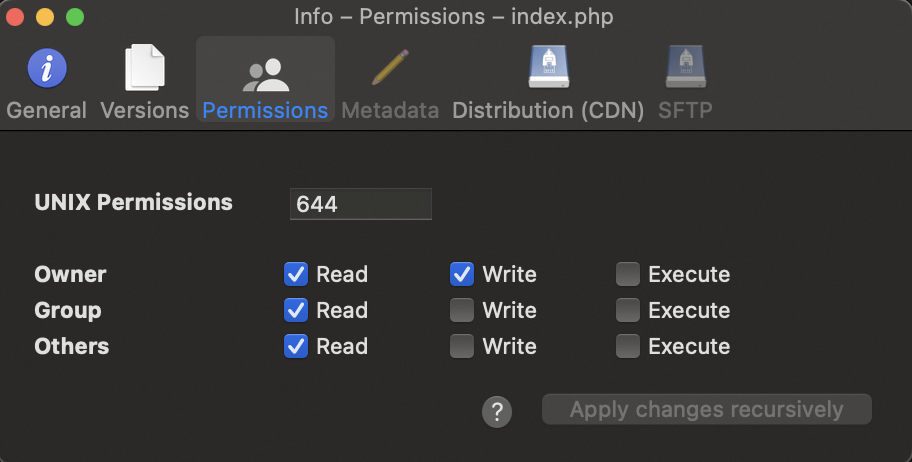Click the Metadata pencil icon
Viewport: 912px width, 462px height.
click(x=390, y=68)
